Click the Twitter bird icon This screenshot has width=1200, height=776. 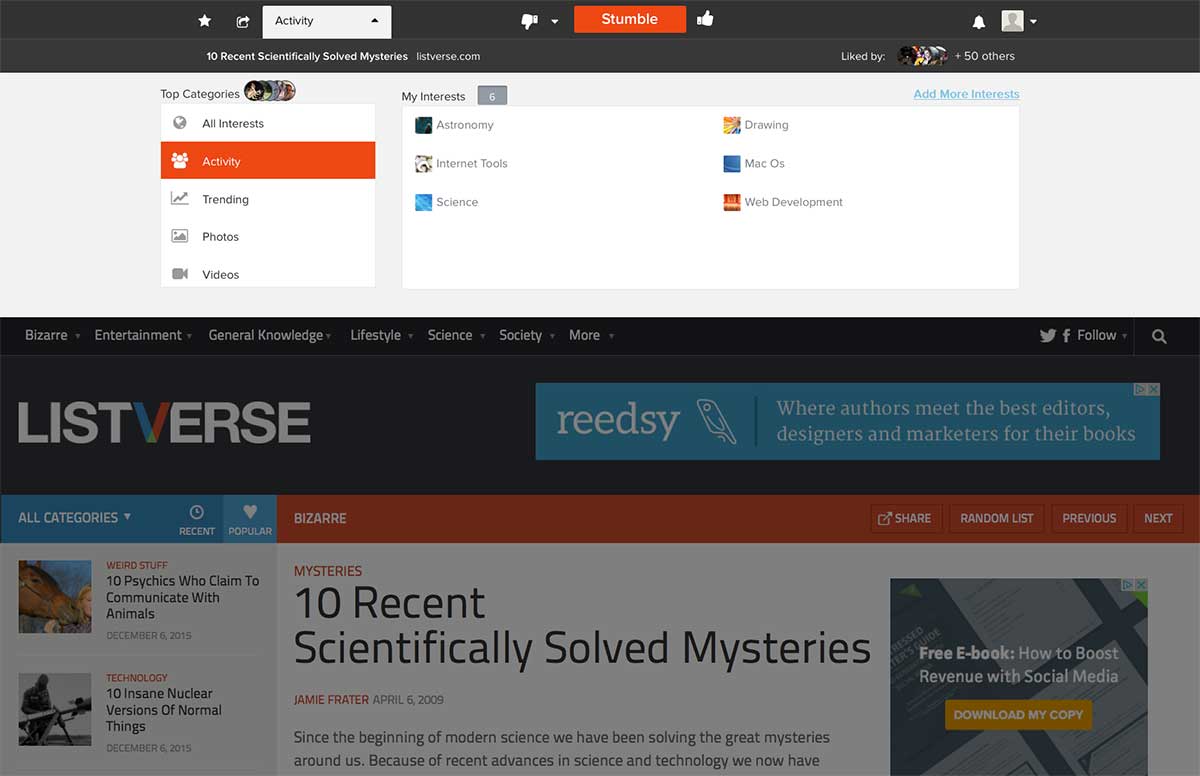tap(1047, 336)
